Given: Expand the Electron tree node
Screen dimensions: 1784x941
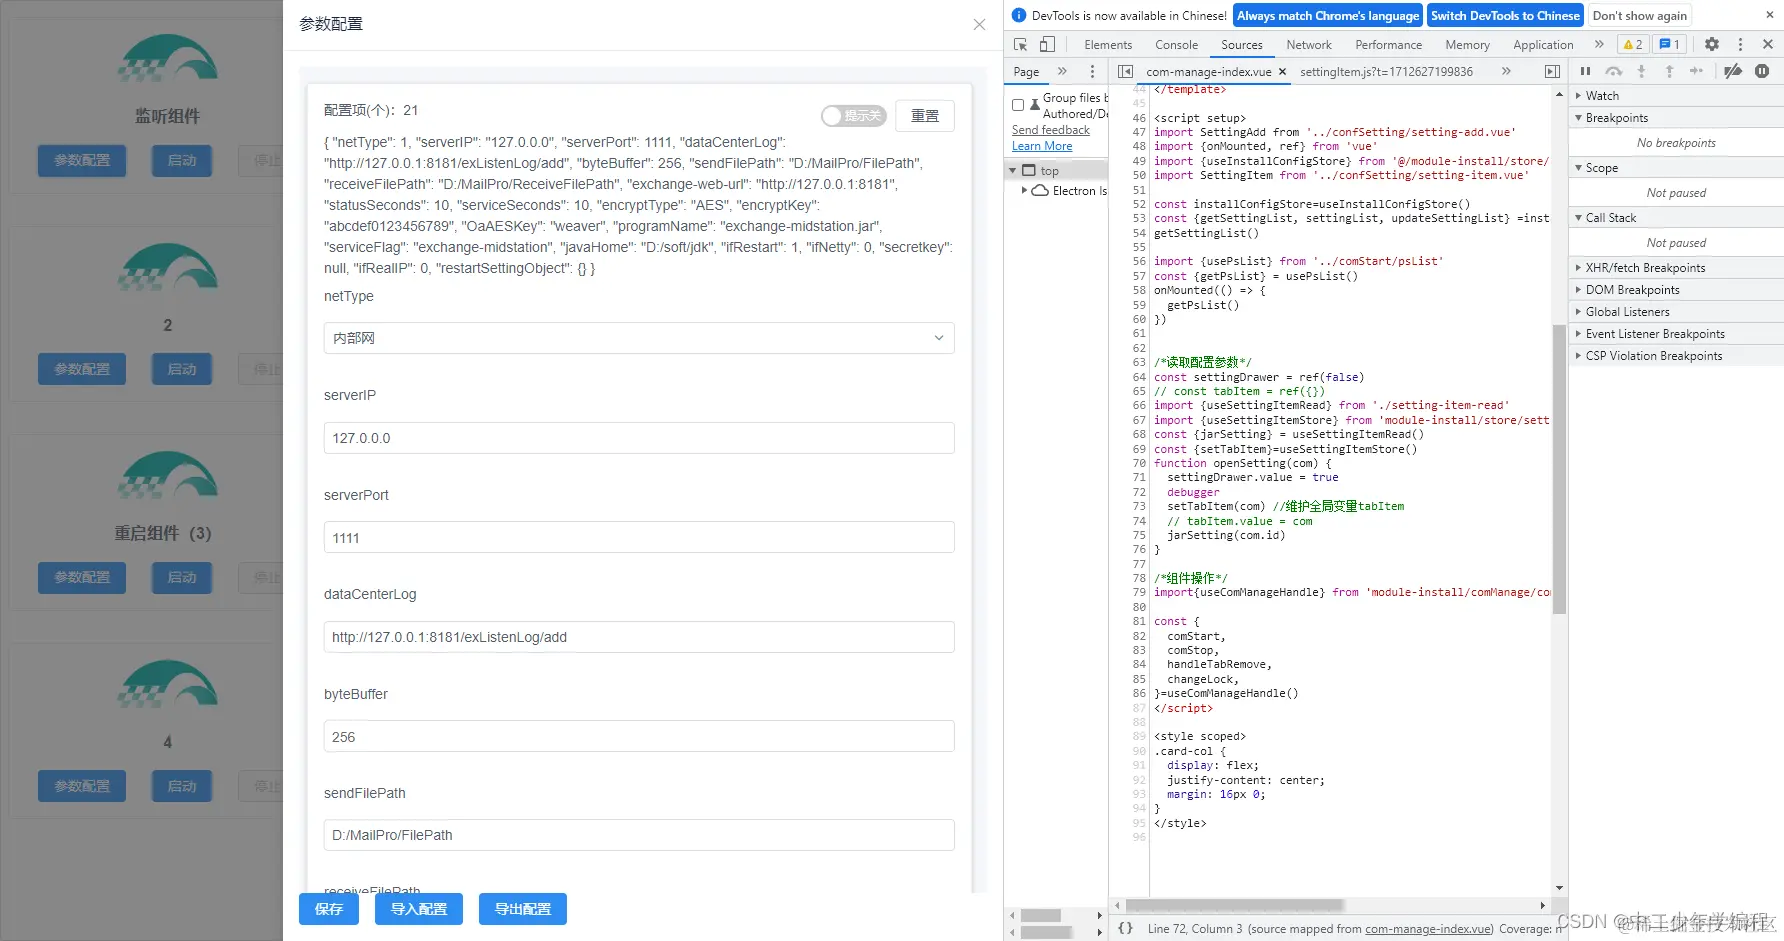Looking at the screenshot, I should click(x=1024, y=191).
